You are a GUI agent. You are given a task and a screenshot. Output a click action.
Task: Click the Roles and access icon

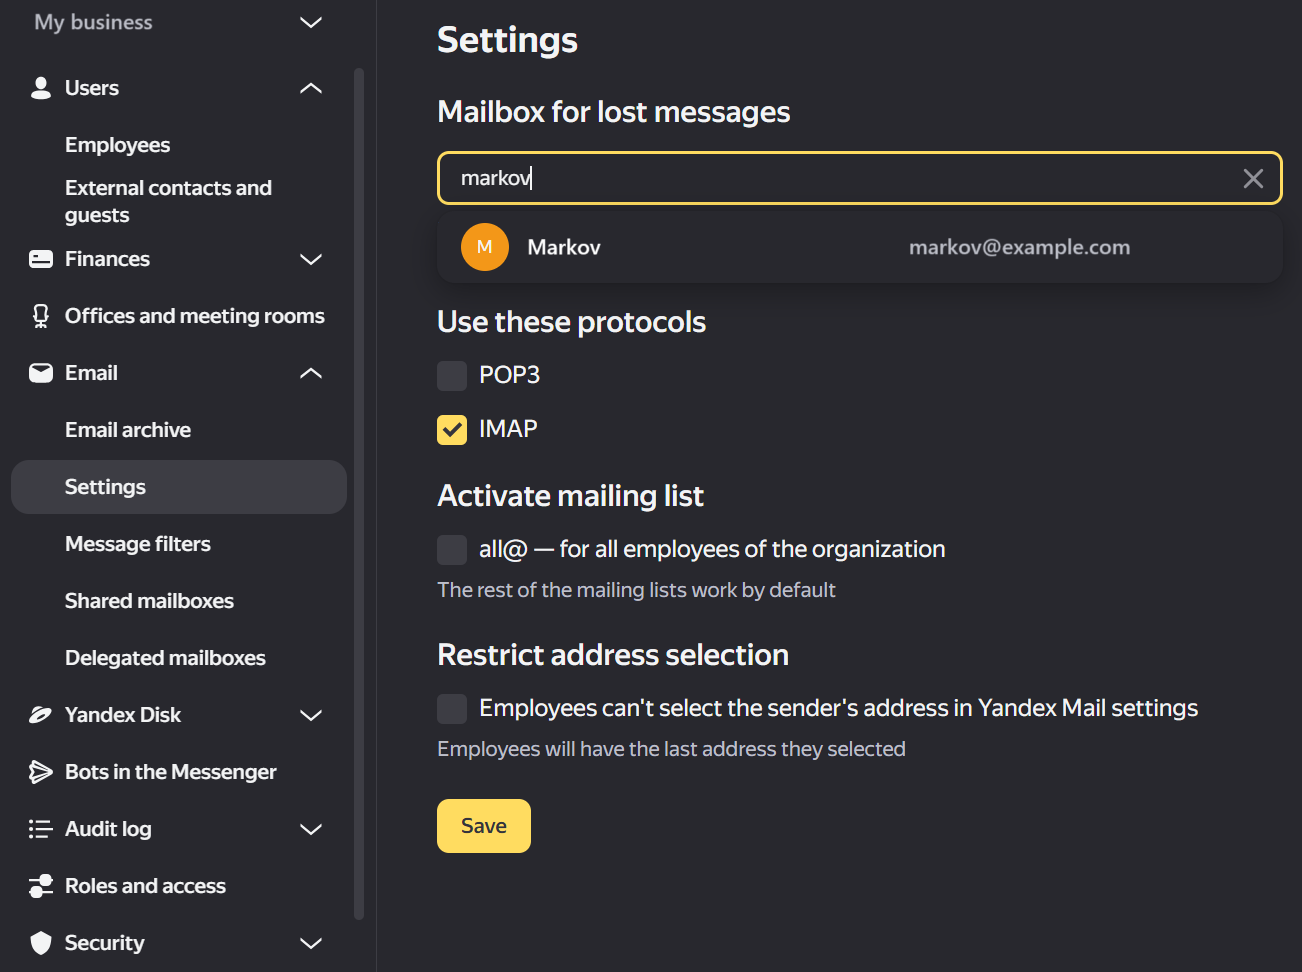41,886
